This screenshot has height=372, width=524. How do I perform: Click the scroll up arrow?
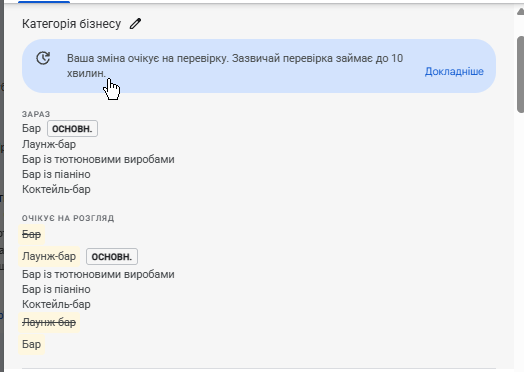click(520, 12)
